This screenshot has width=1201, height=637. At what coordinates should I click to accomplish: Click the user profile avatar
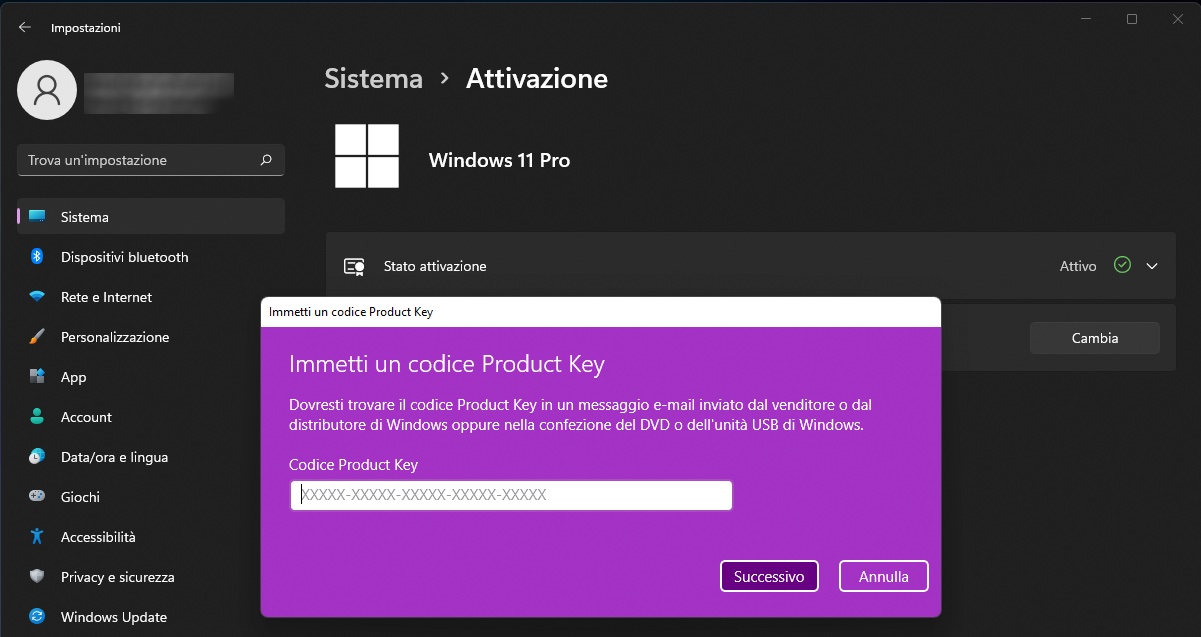[47, 90]
